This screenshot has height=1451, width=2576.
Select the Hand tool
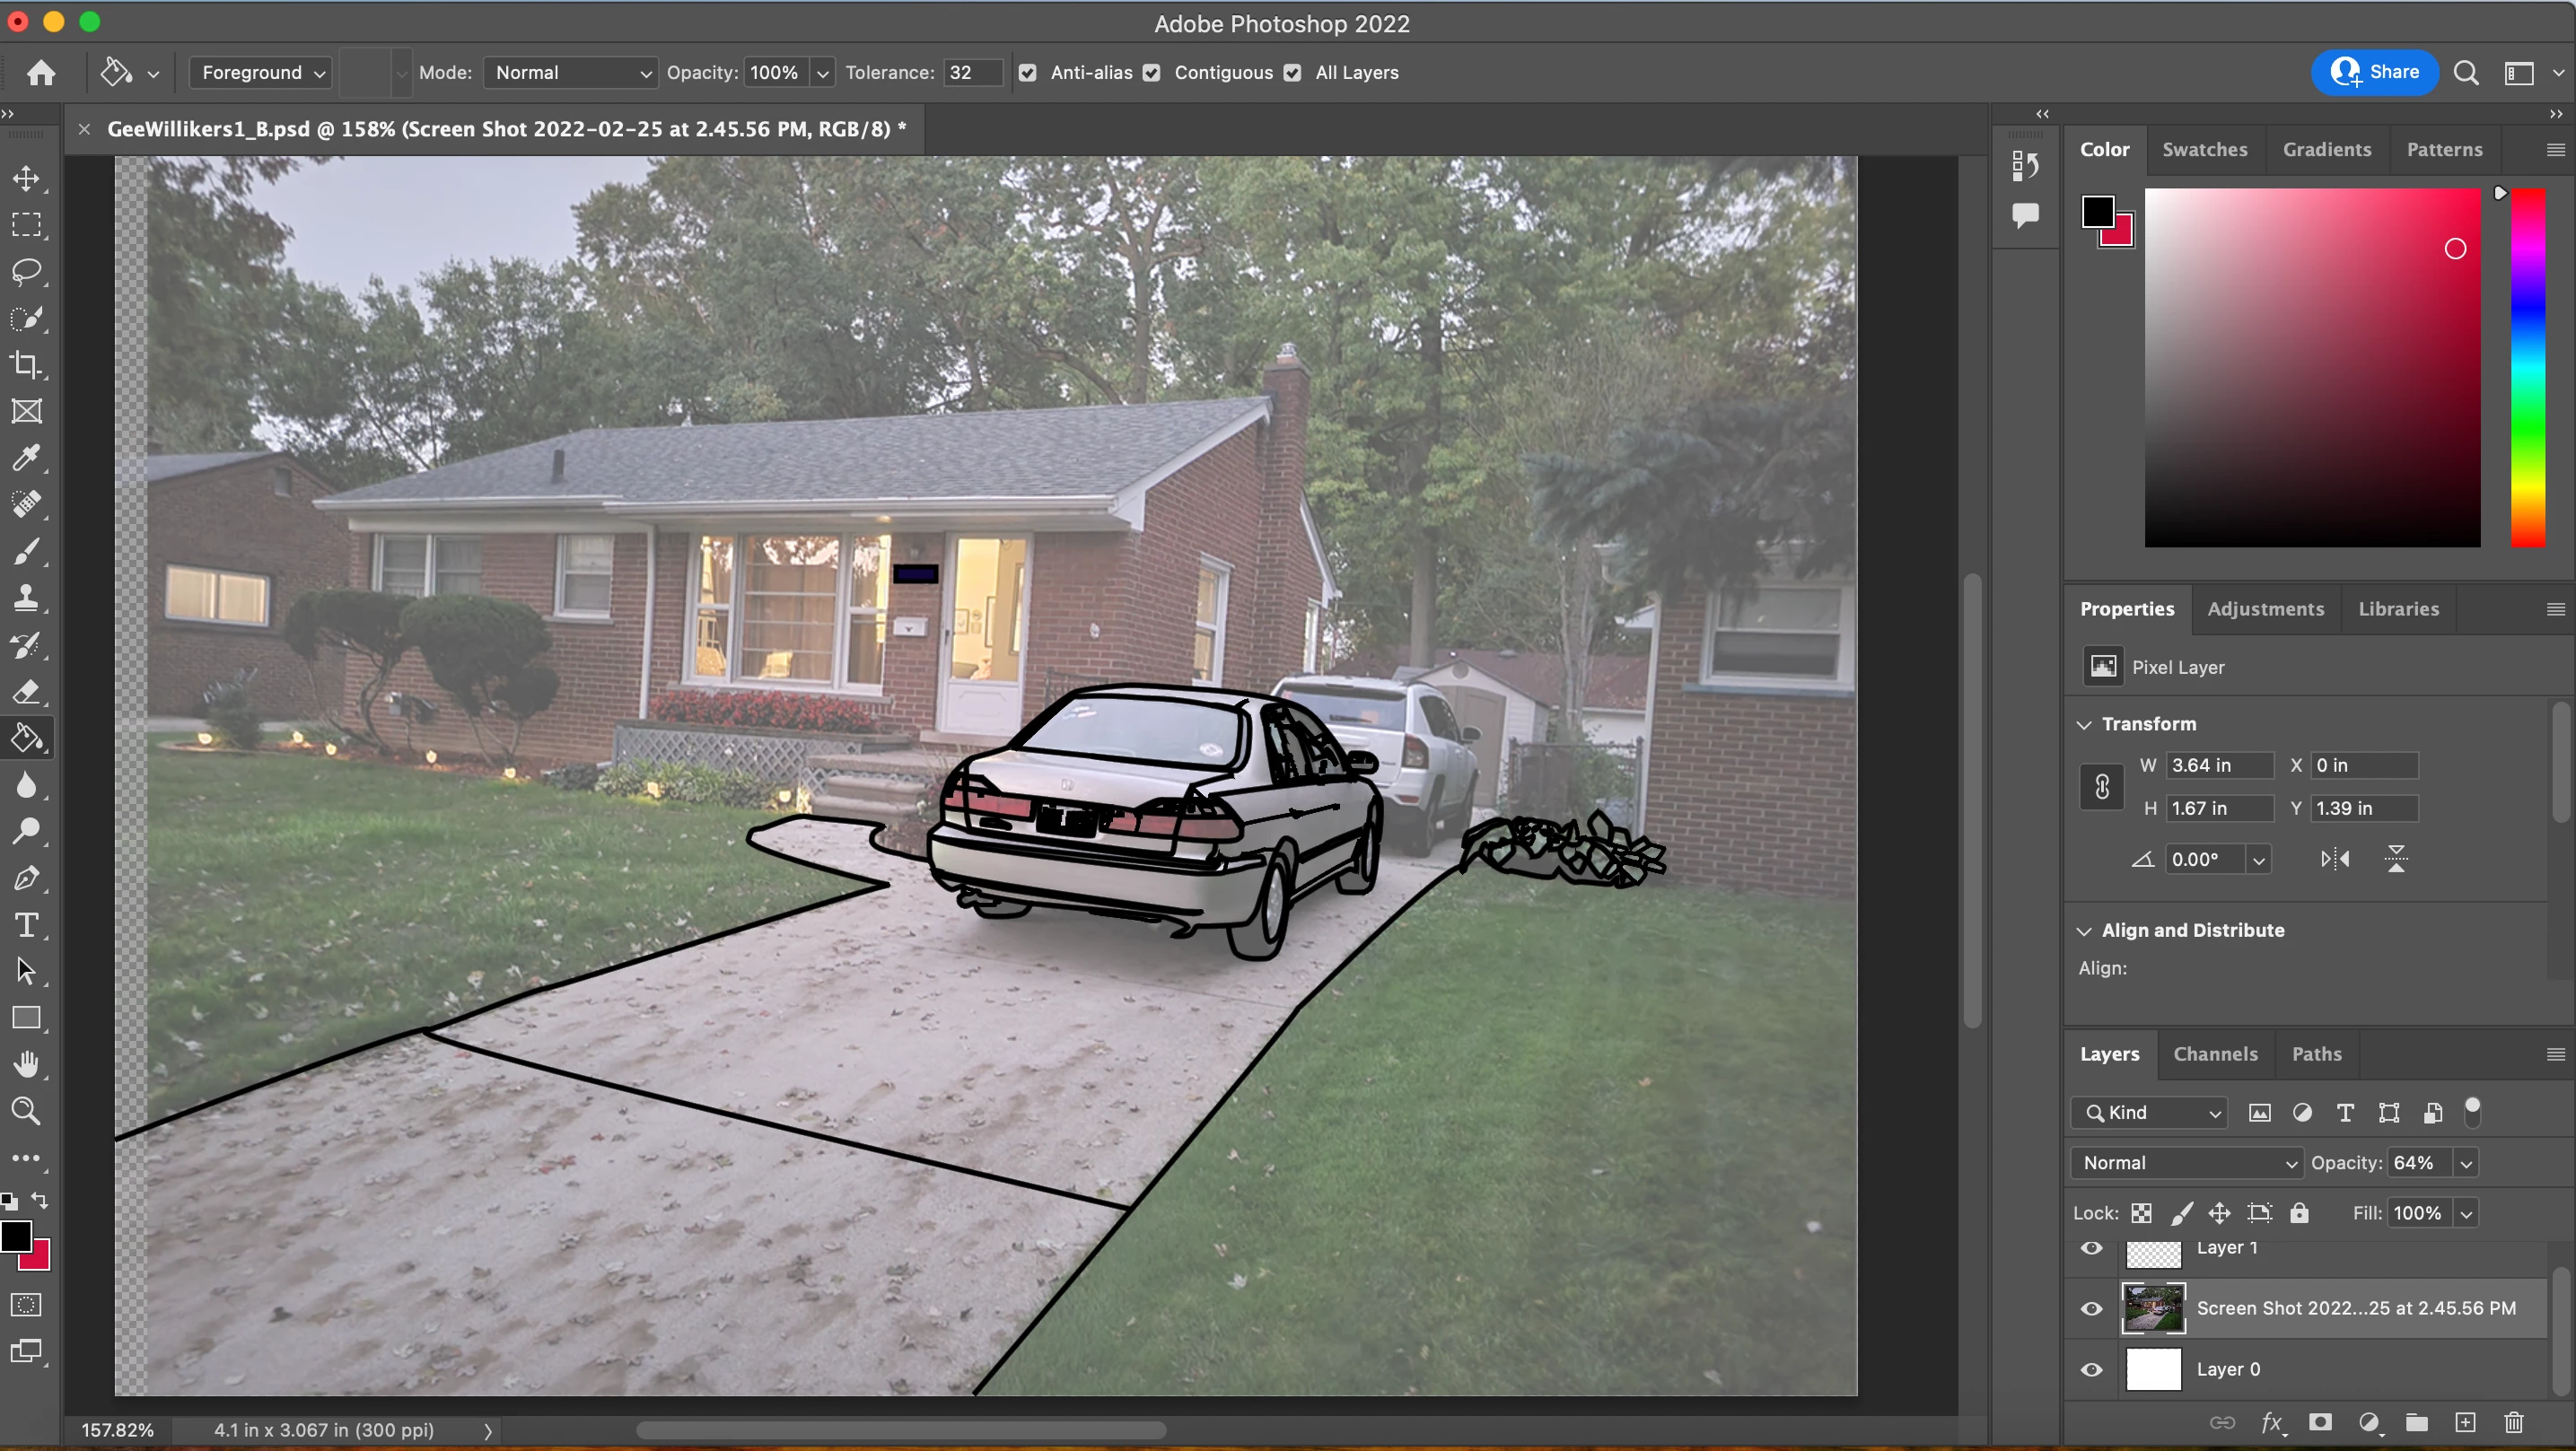pyautogui.click(x=26, y=1065)
